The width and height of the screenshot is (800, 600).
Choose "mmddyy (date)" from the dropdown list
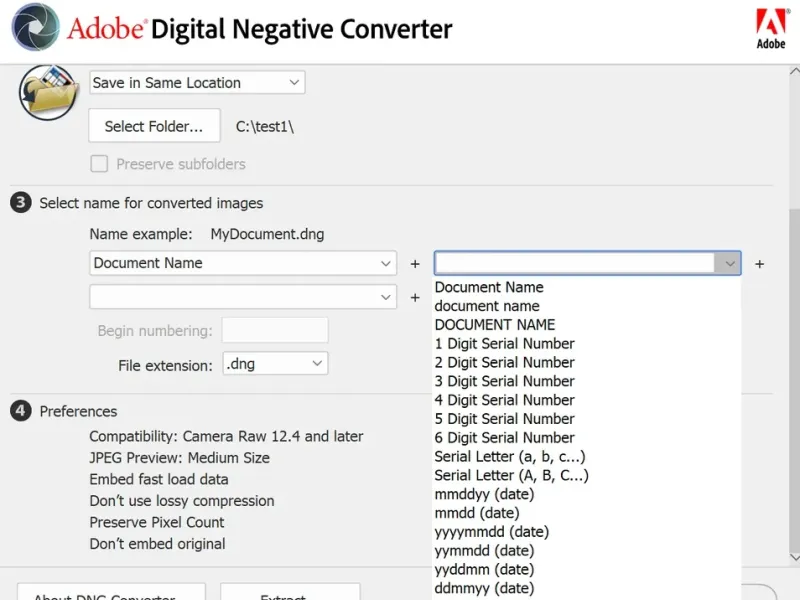pos(484,494)
